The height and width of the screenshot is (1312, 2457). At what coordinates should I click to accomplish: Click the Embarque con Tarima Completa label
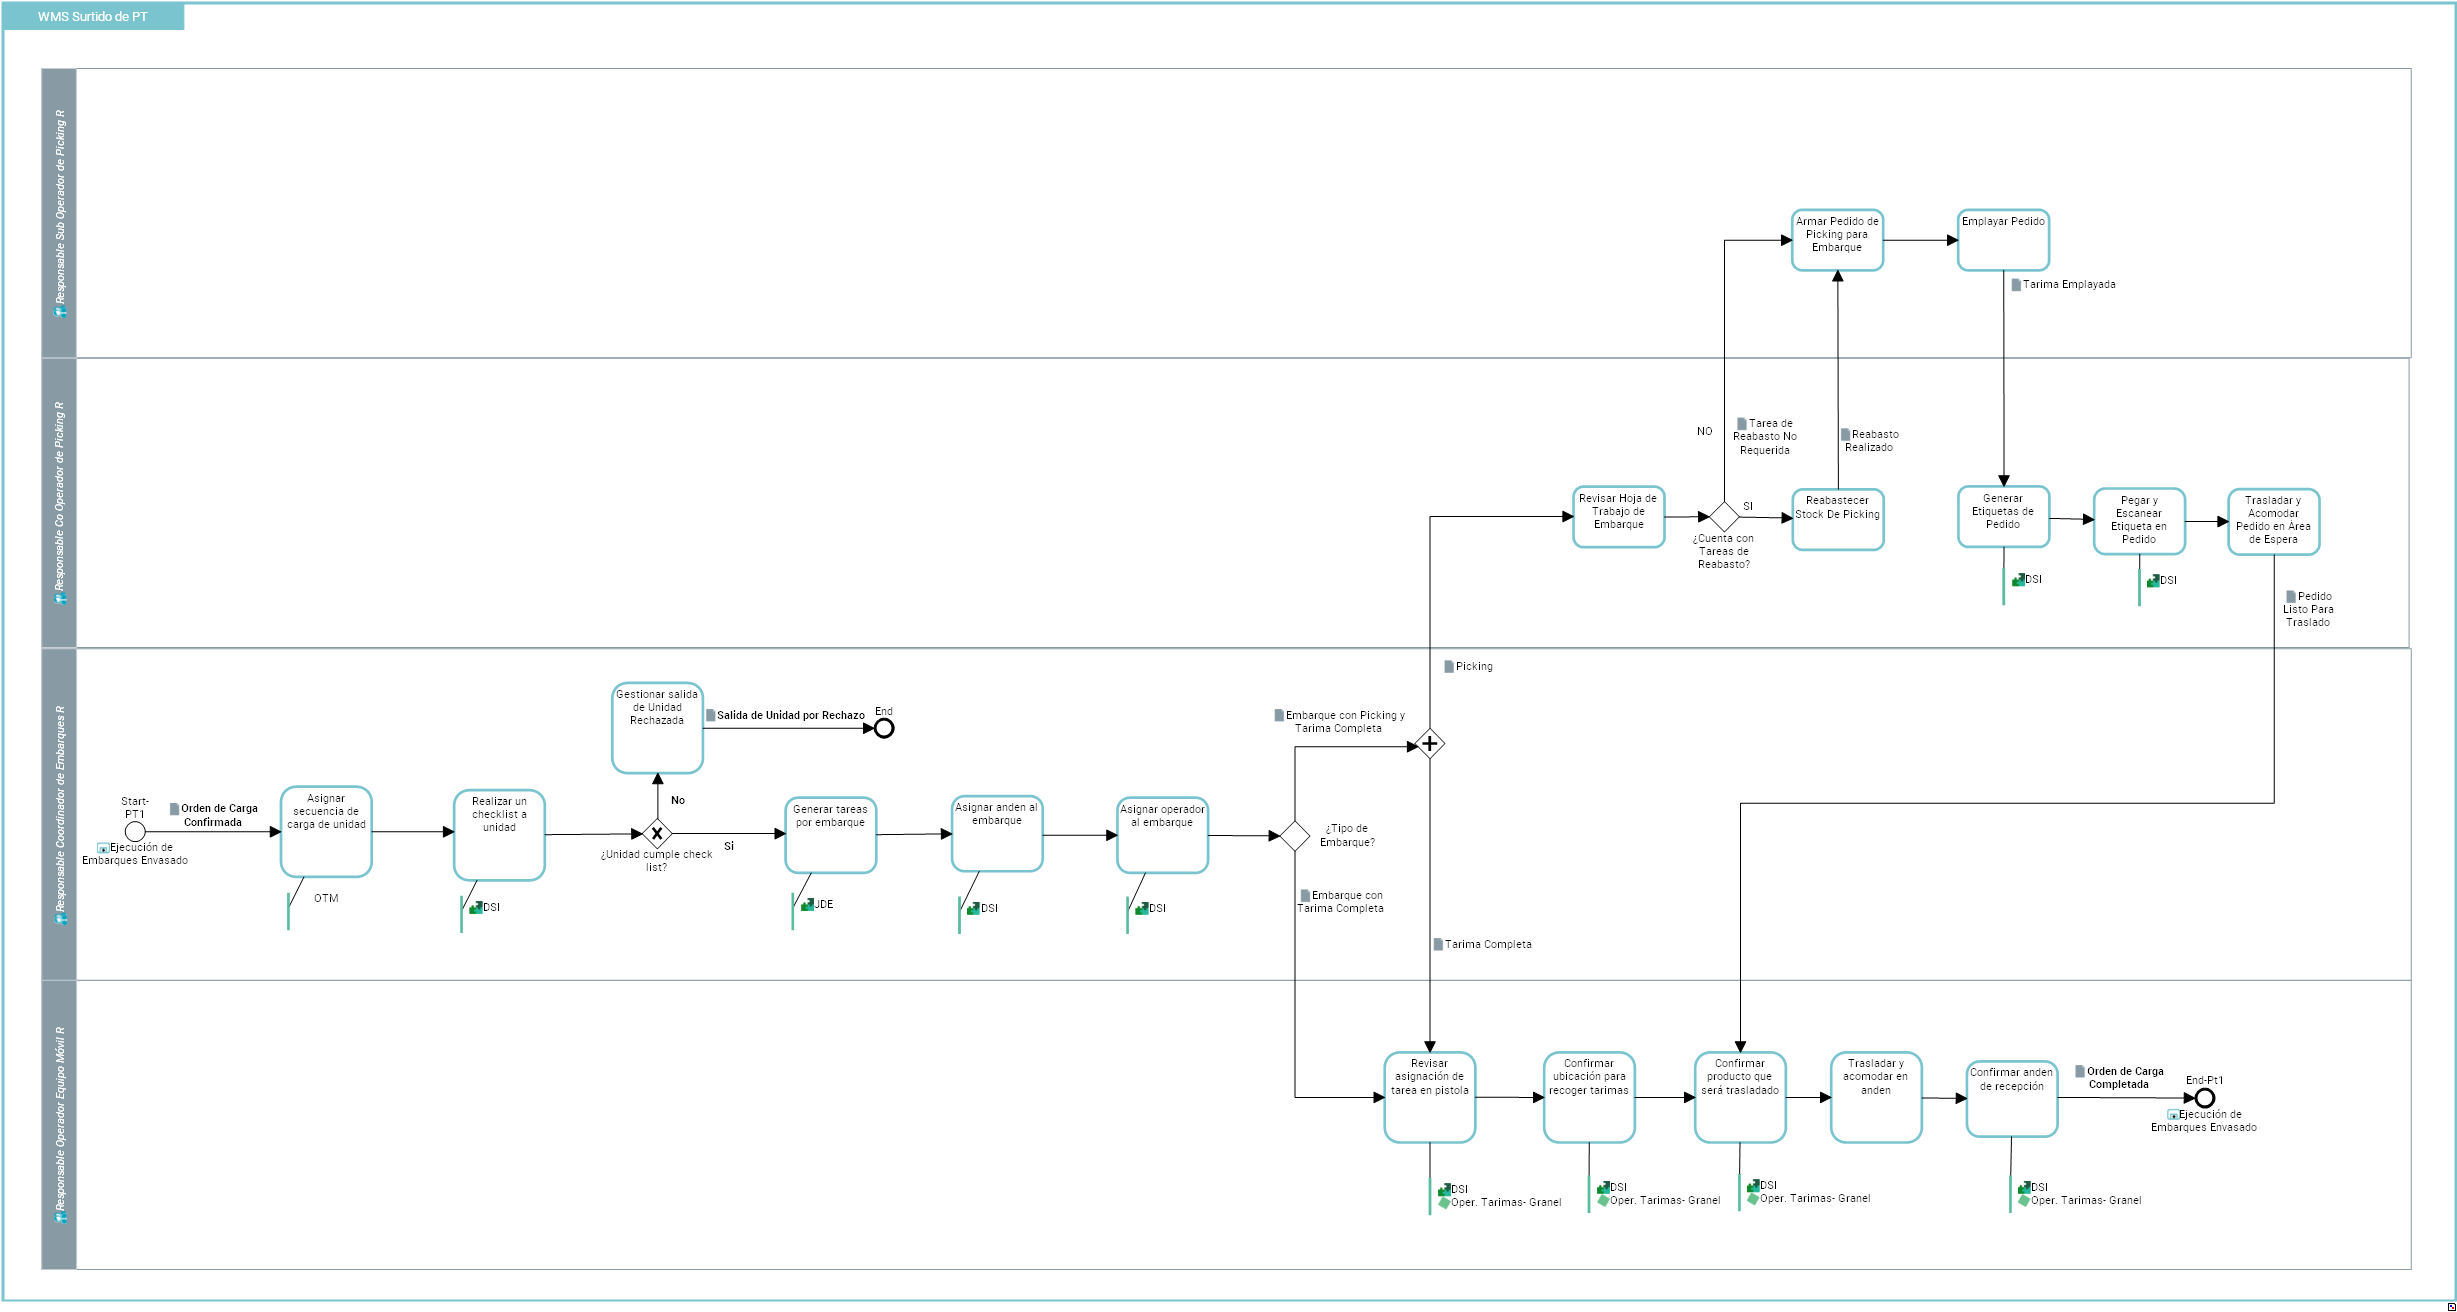click(x=1341, y=902)
